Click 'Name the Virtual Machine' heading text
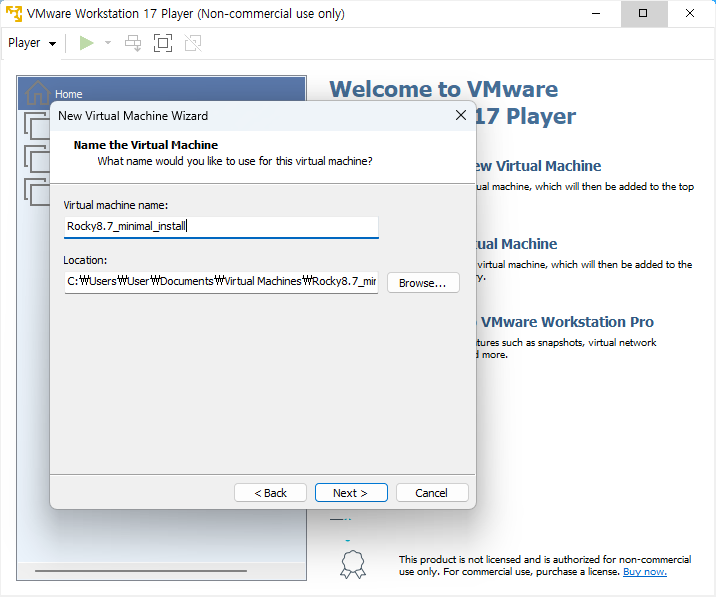The width and height of the screenshot is (716, 597). (146, 145)
